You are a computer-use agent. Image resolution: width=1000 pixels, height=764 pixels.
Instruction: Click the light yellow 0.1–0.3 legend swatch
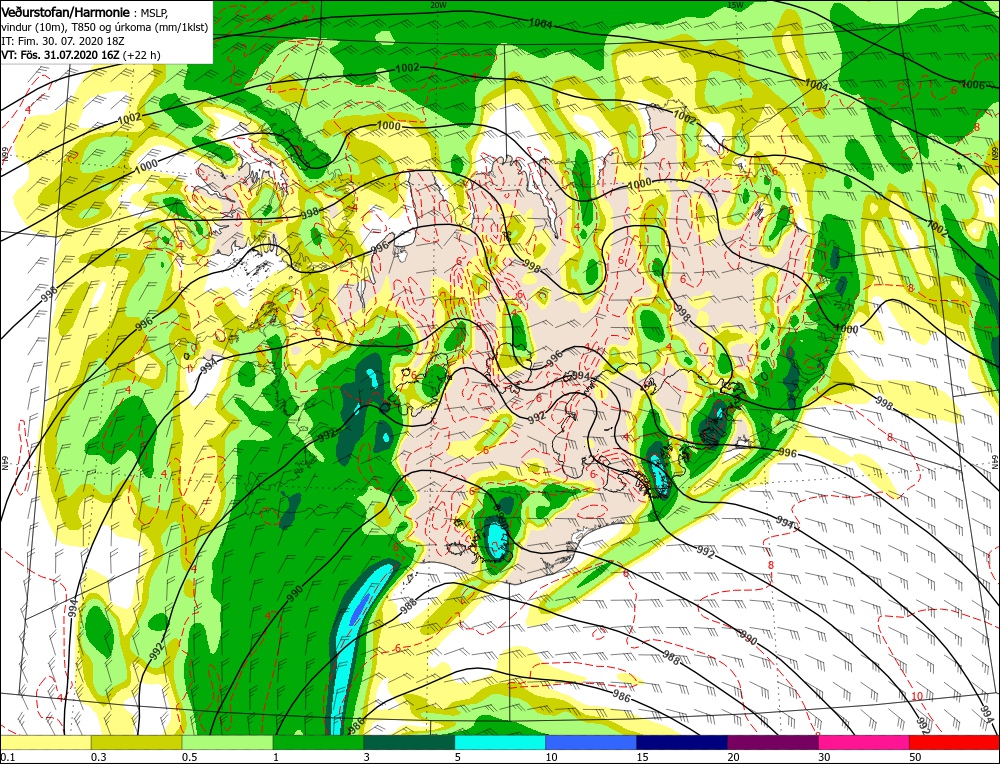pos(45,742)
